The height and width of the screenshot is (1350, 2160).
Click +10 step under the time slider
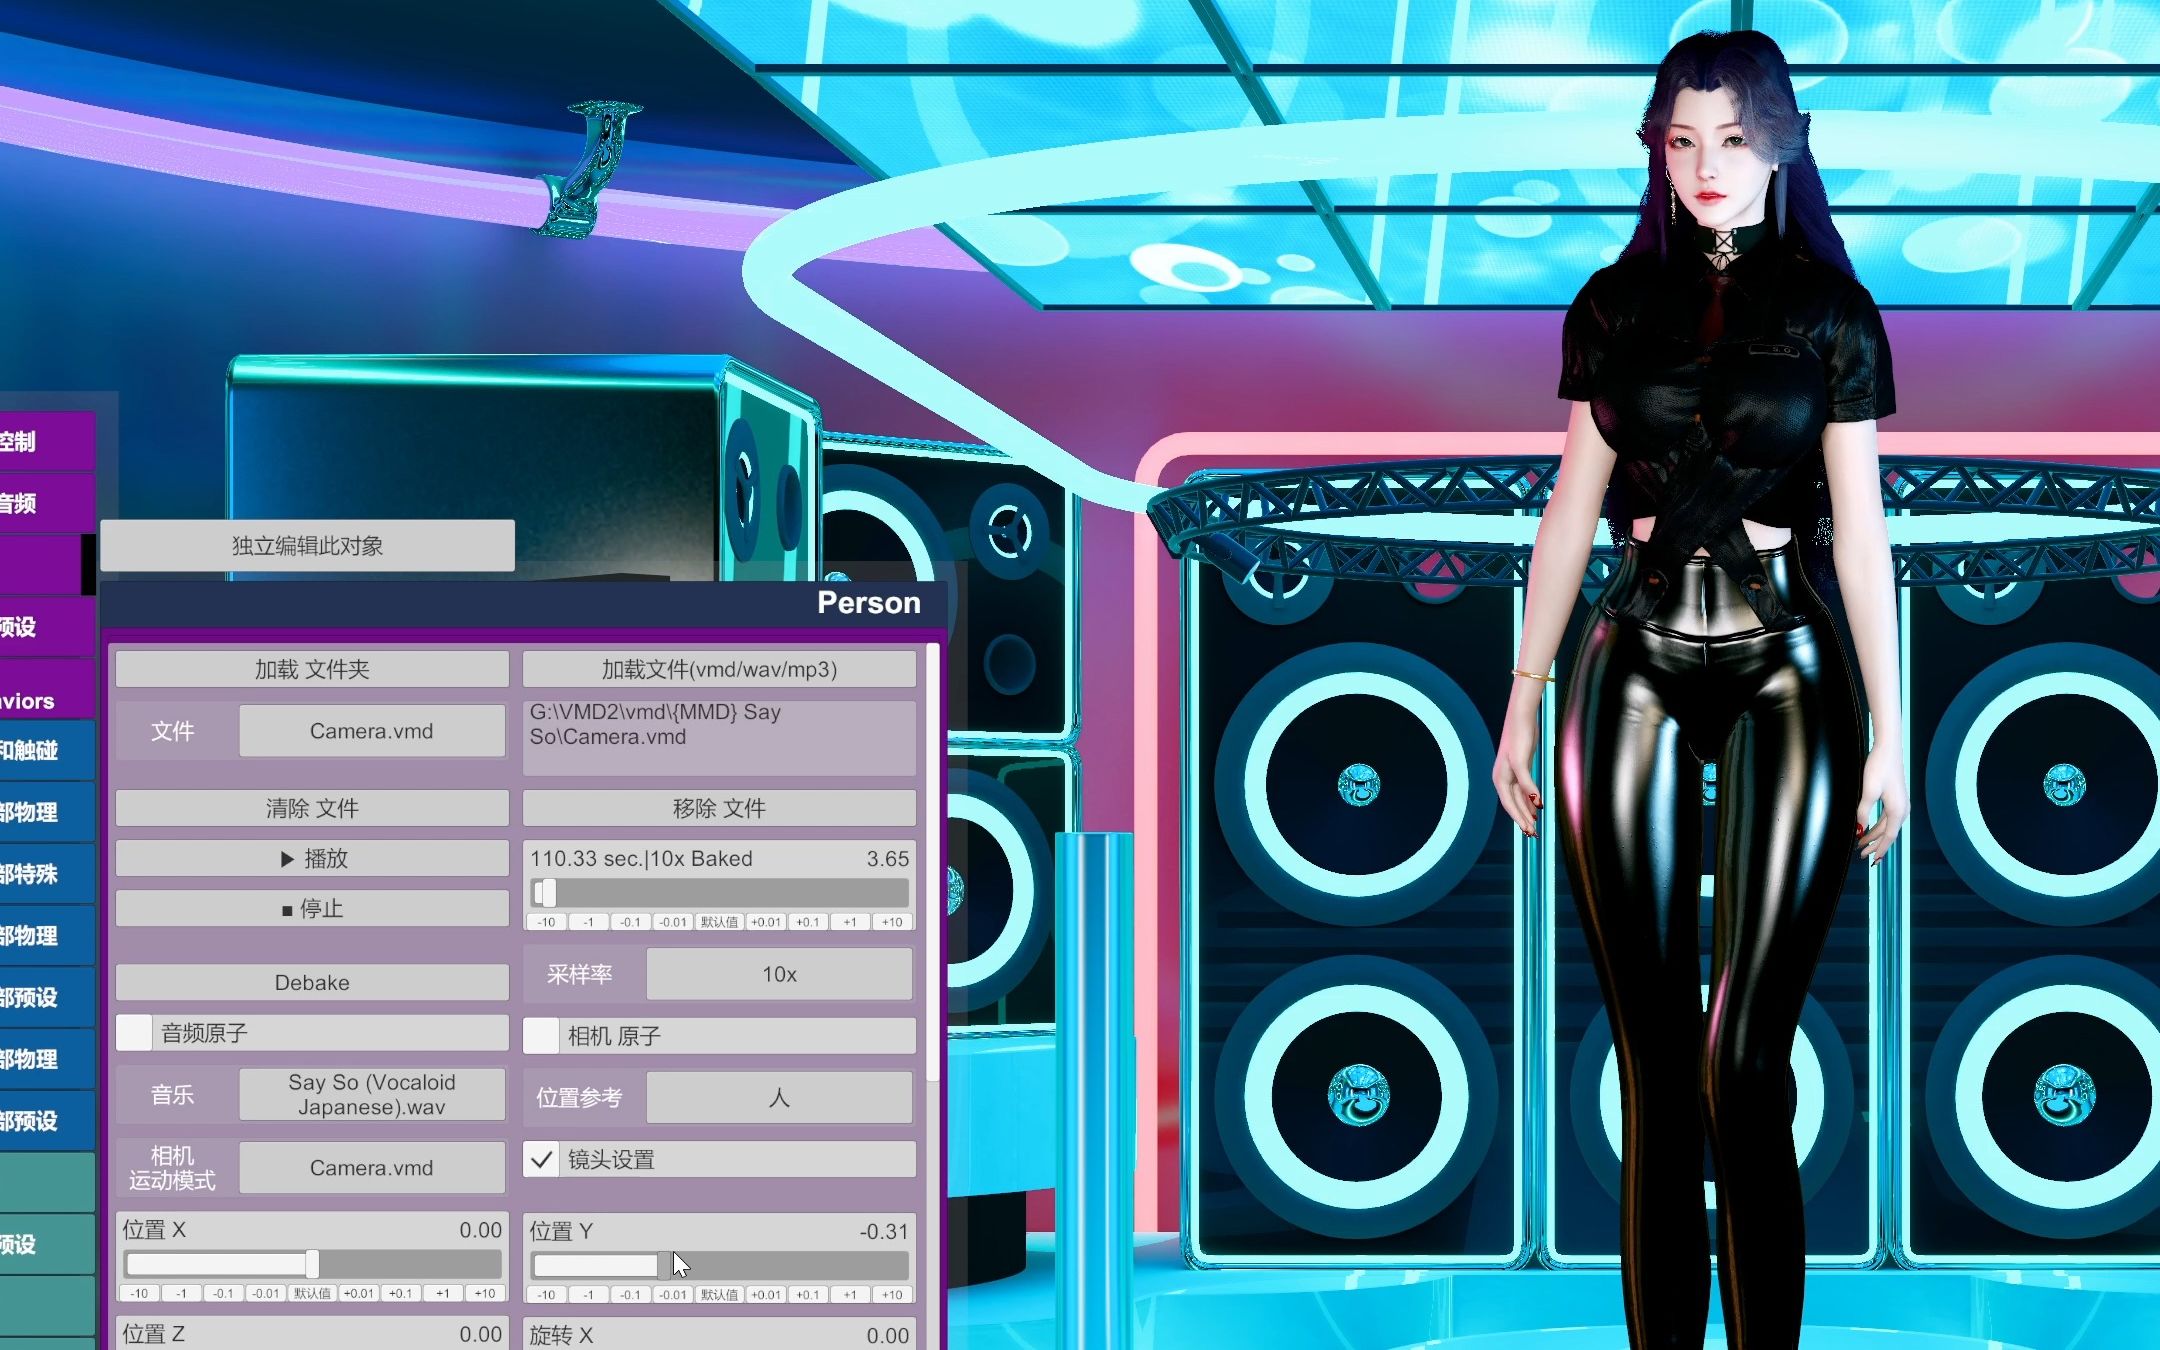click(892, 922)
